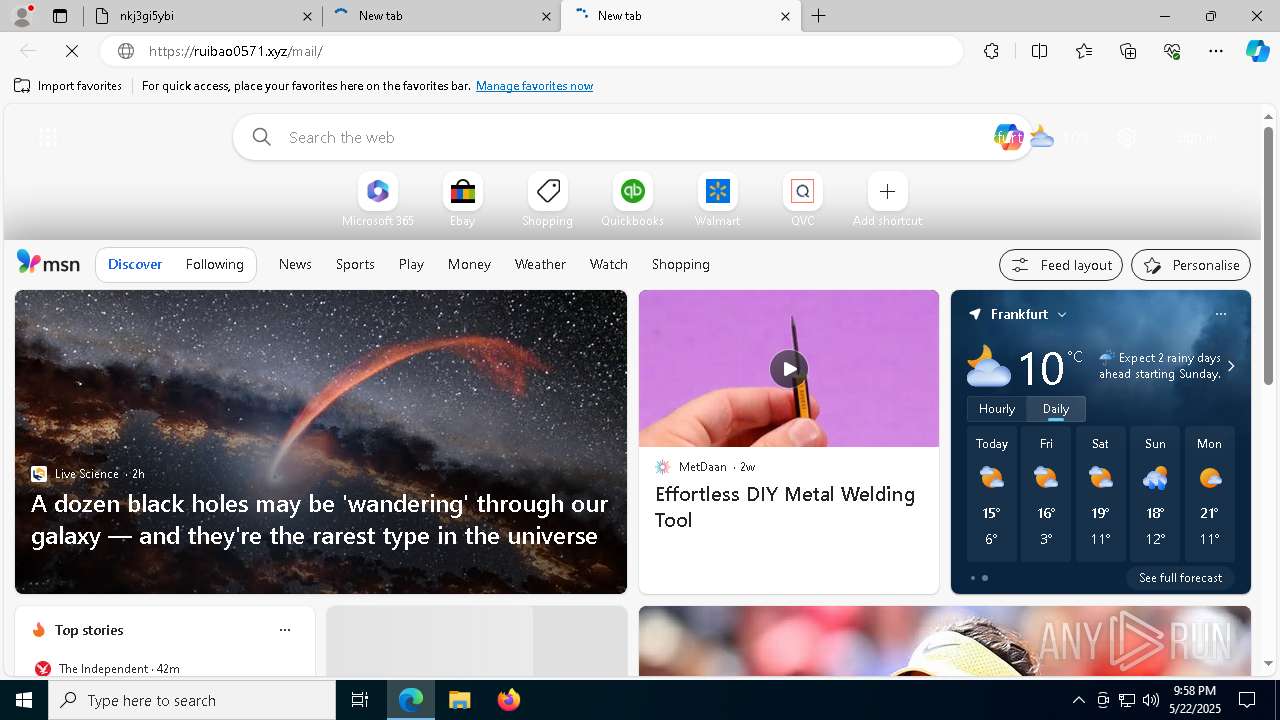The height and width of the screenshot is (720, 1280).
Task: Open Top stories more options
Action: pos(285,630)
